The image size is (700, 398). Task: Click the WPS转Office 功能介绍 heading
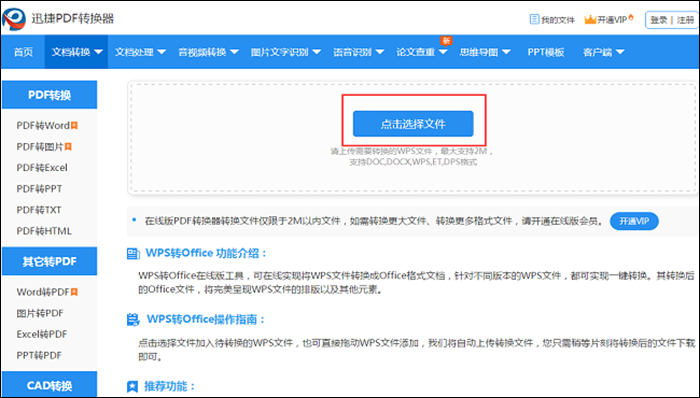[x=206, y=253]
